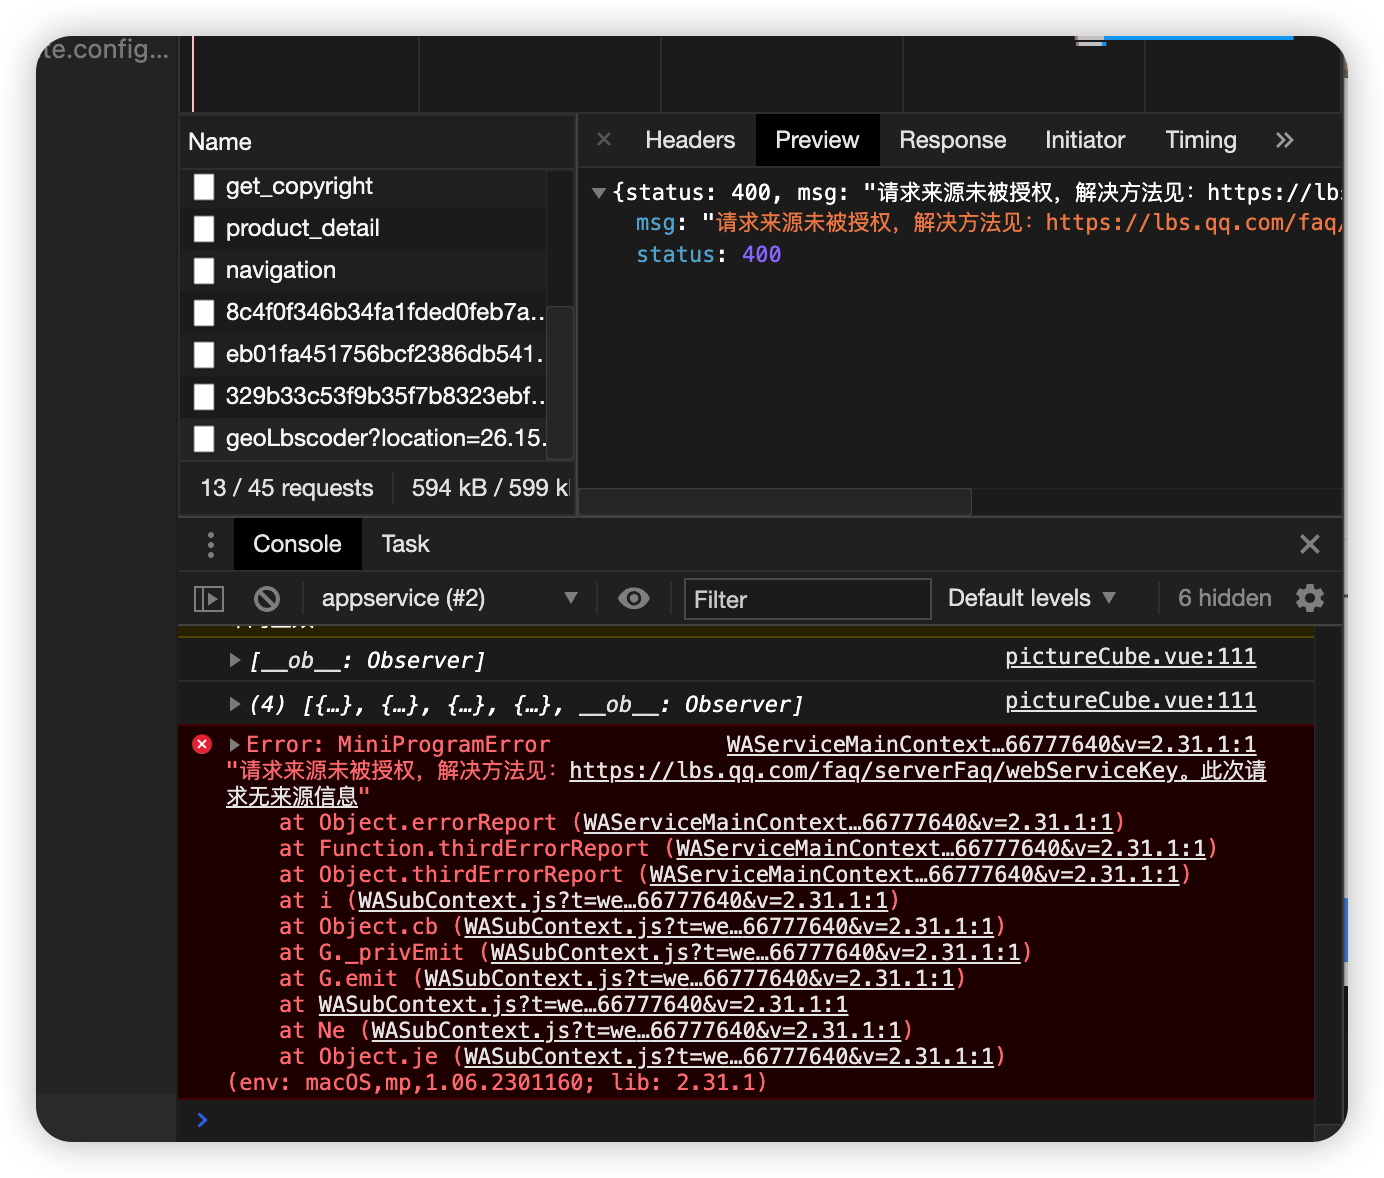Open the console drawer three-dot menu

point(210,544)
